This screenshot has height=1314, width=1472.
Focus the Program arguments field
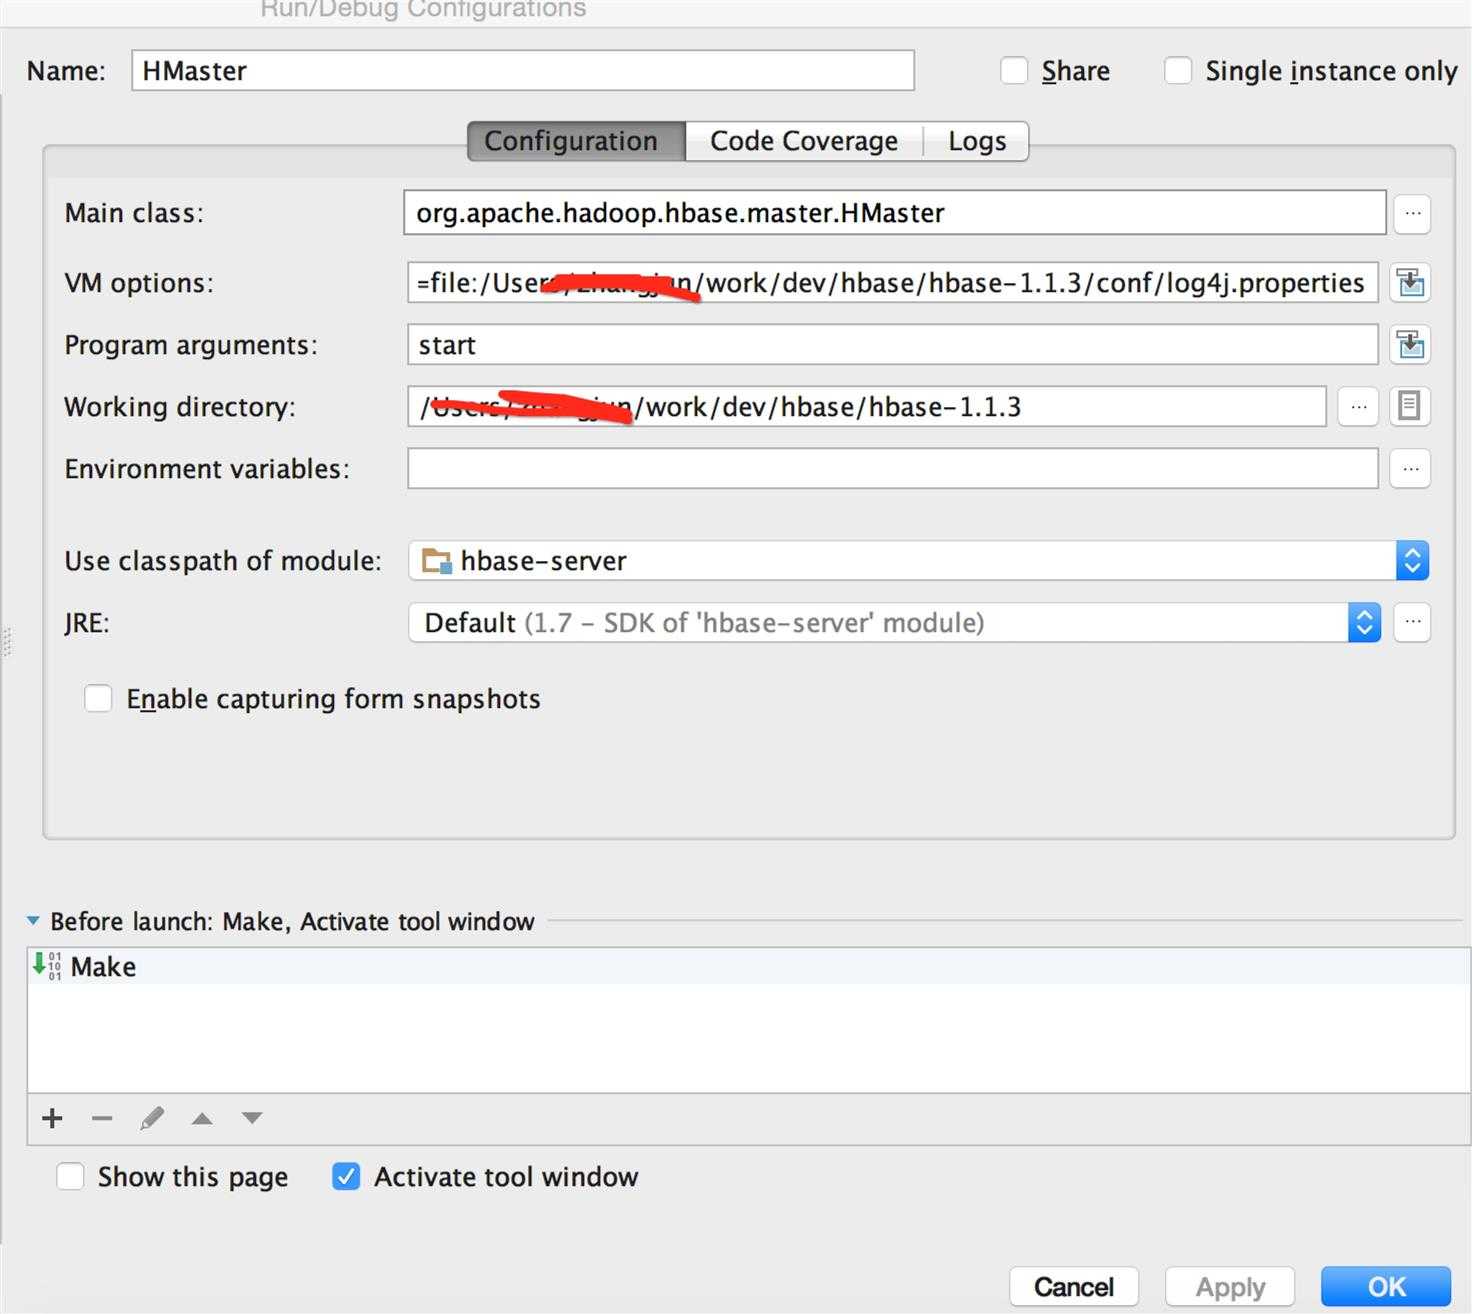pos(893,345)
